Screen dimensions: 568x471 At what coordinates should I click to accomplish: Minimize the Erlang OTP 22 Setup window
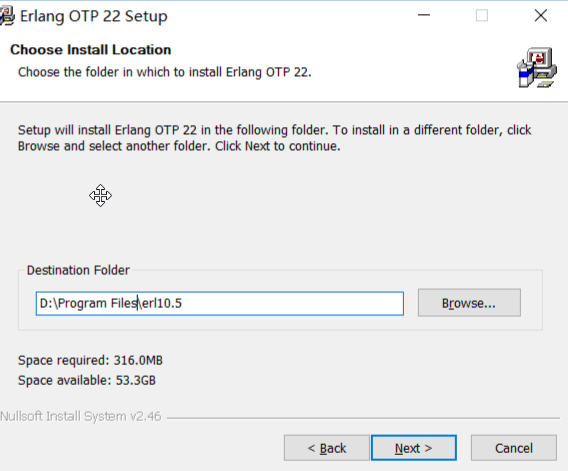(x=423, y=16)
